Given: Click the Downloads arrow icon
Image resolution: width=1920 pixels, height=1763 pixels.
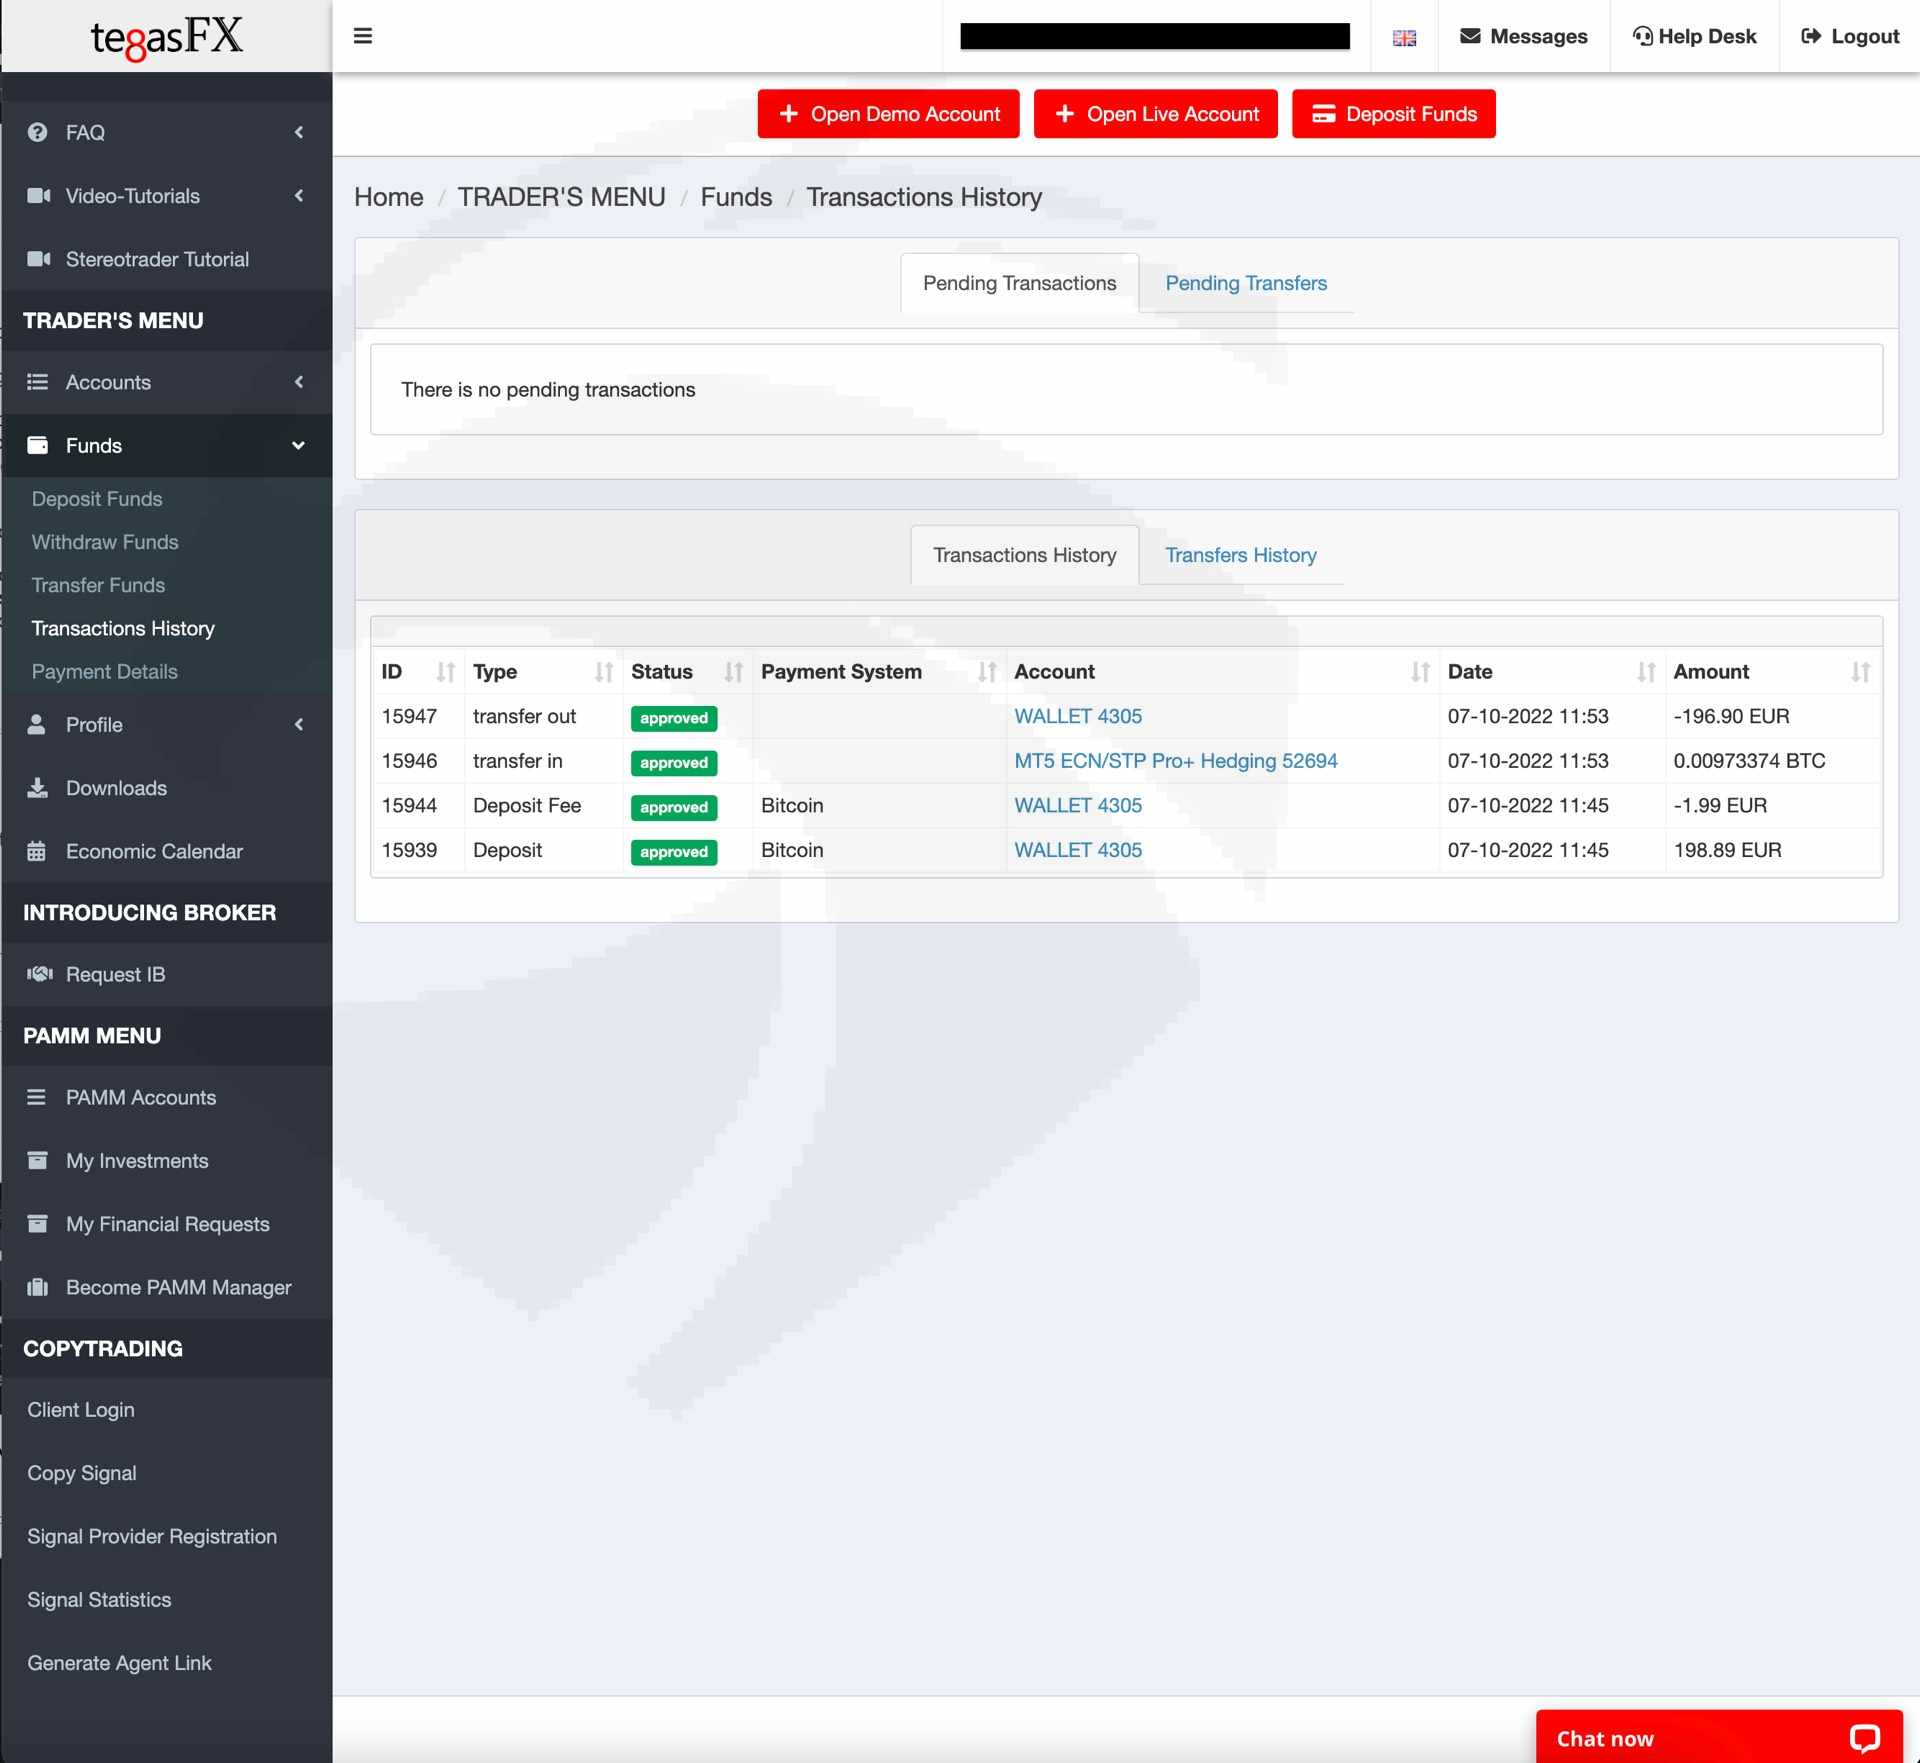Looking at the screenshot, I should pyautogui.click(x=38, y=788).
